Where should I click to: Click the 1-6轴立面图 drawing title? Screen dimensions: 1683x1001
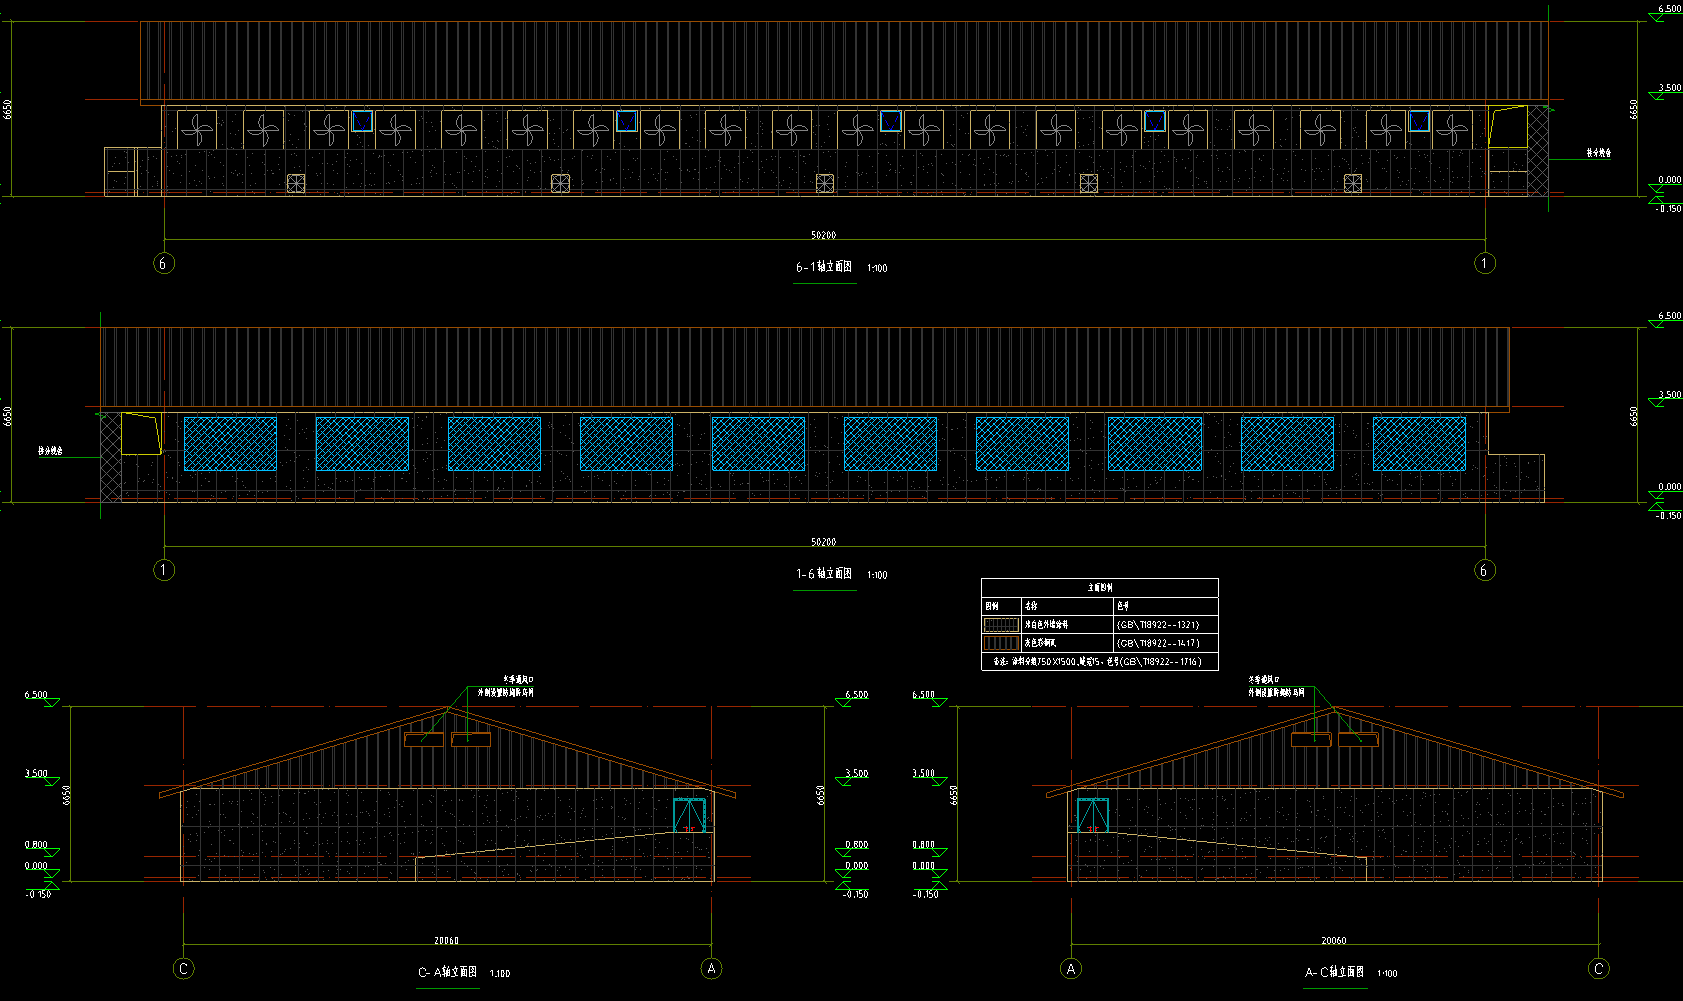(x=824, y=574)
